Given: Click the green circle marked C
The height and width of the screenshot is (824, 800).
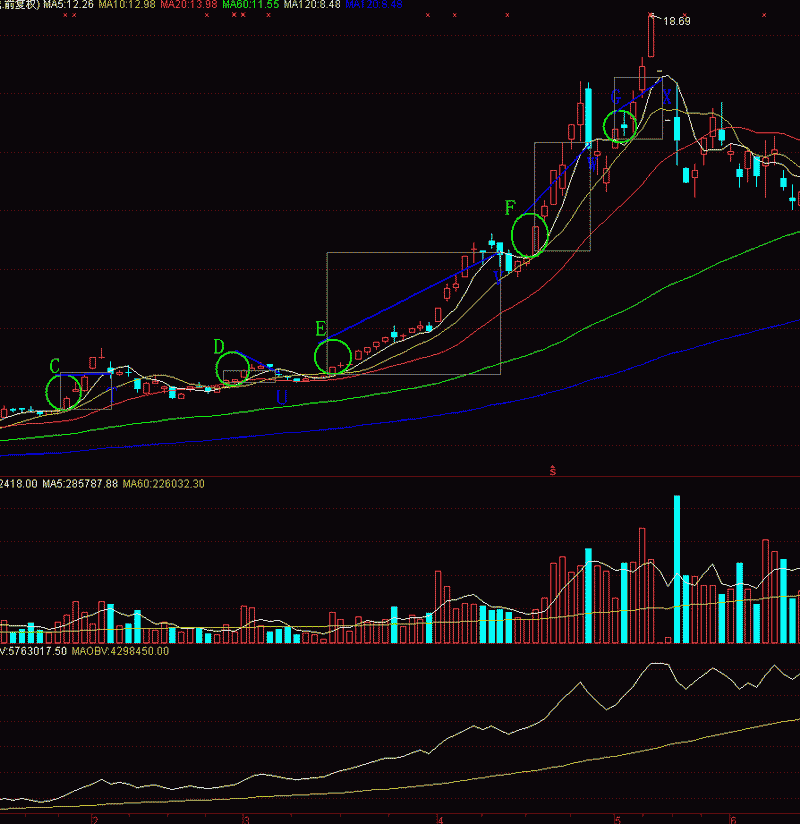Looking at the screenshot, I should [x=65, y=392].
